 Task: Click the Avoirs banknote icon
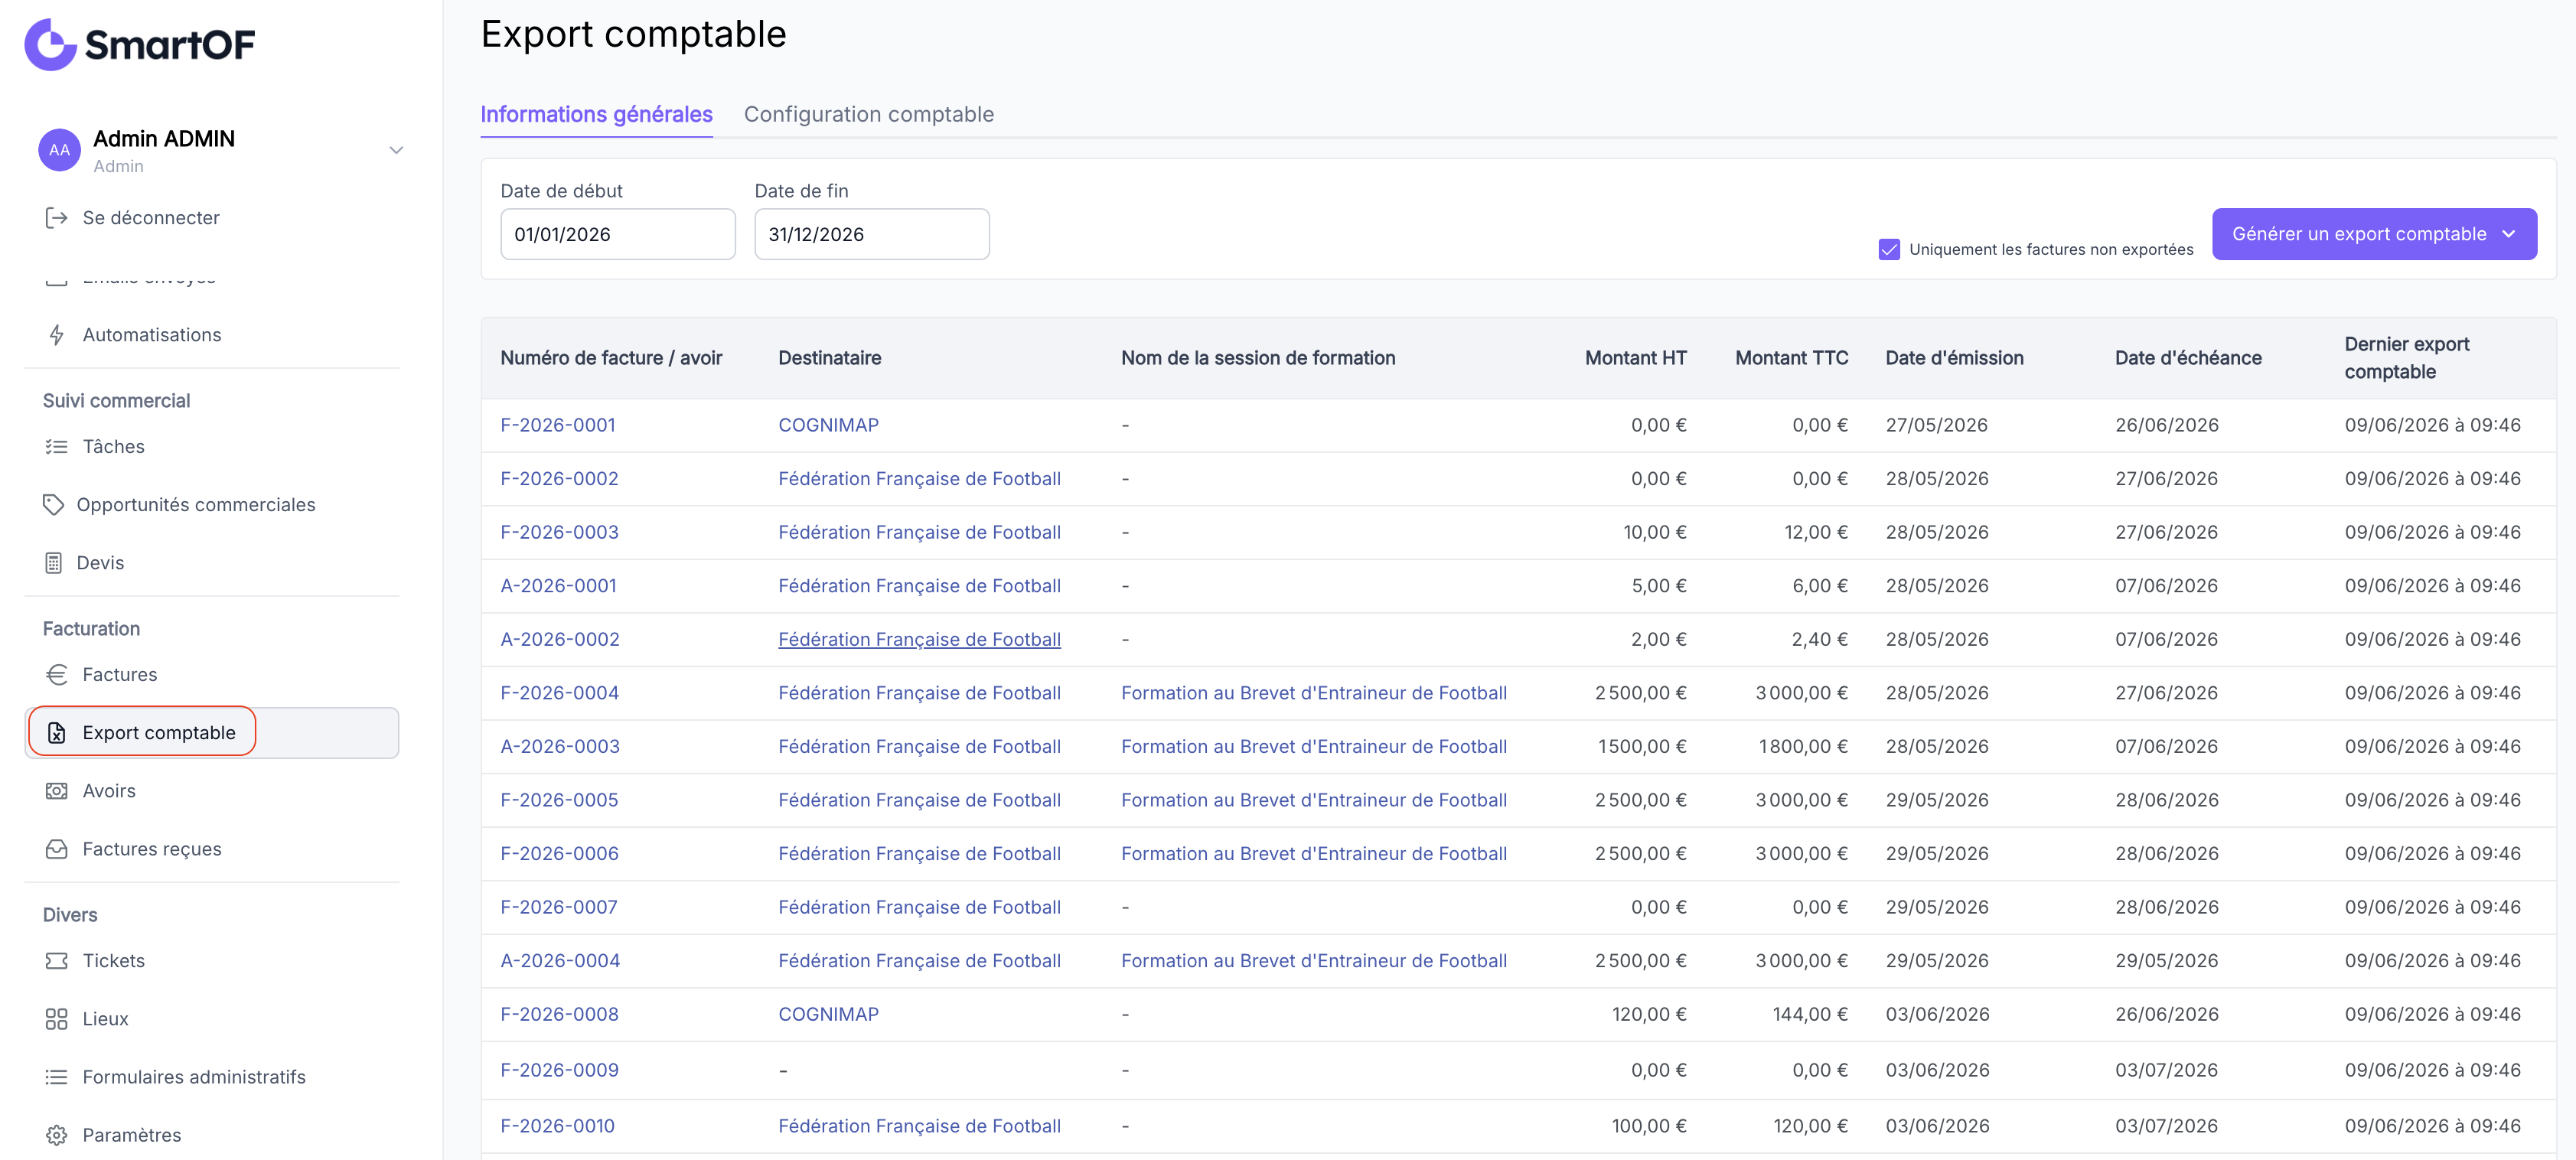click(x=56, y=791)
